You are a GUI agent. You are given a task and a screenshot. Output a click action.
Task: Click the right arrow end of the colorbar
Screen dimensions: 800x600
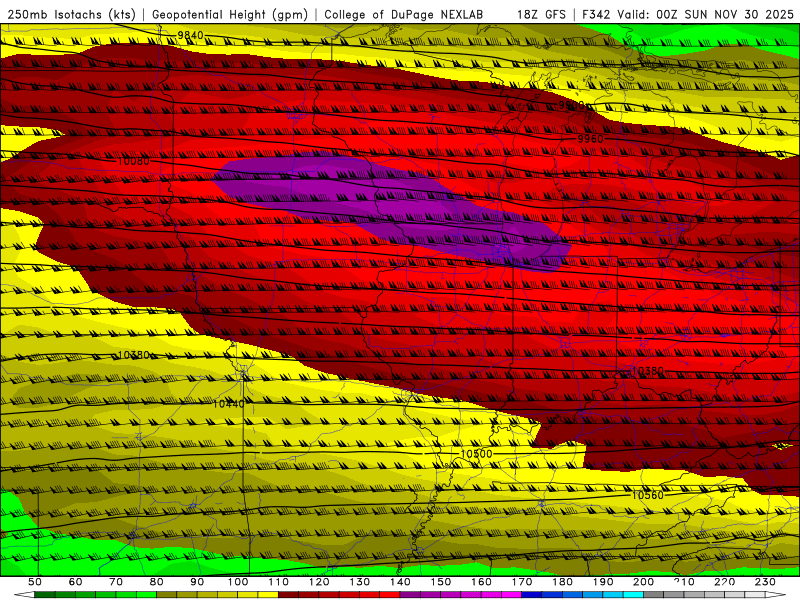(x=776, y=595)
